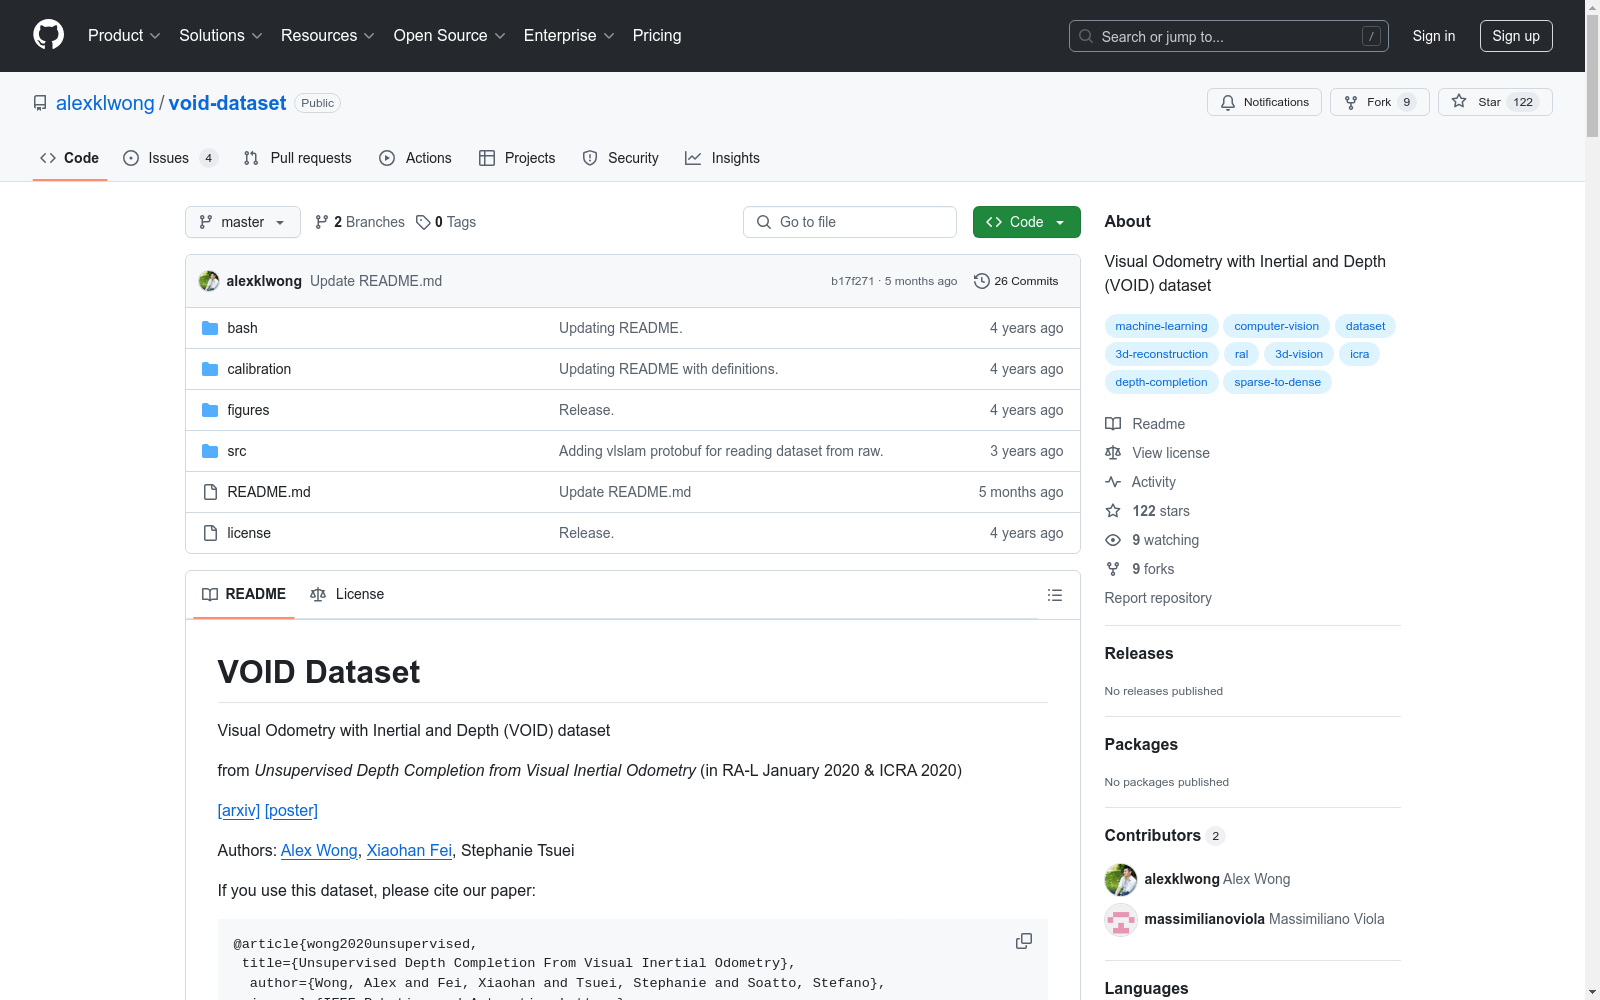Click the eye icon beside 9 watching
This screenshot has height=1000, width=1600.
1113,540
